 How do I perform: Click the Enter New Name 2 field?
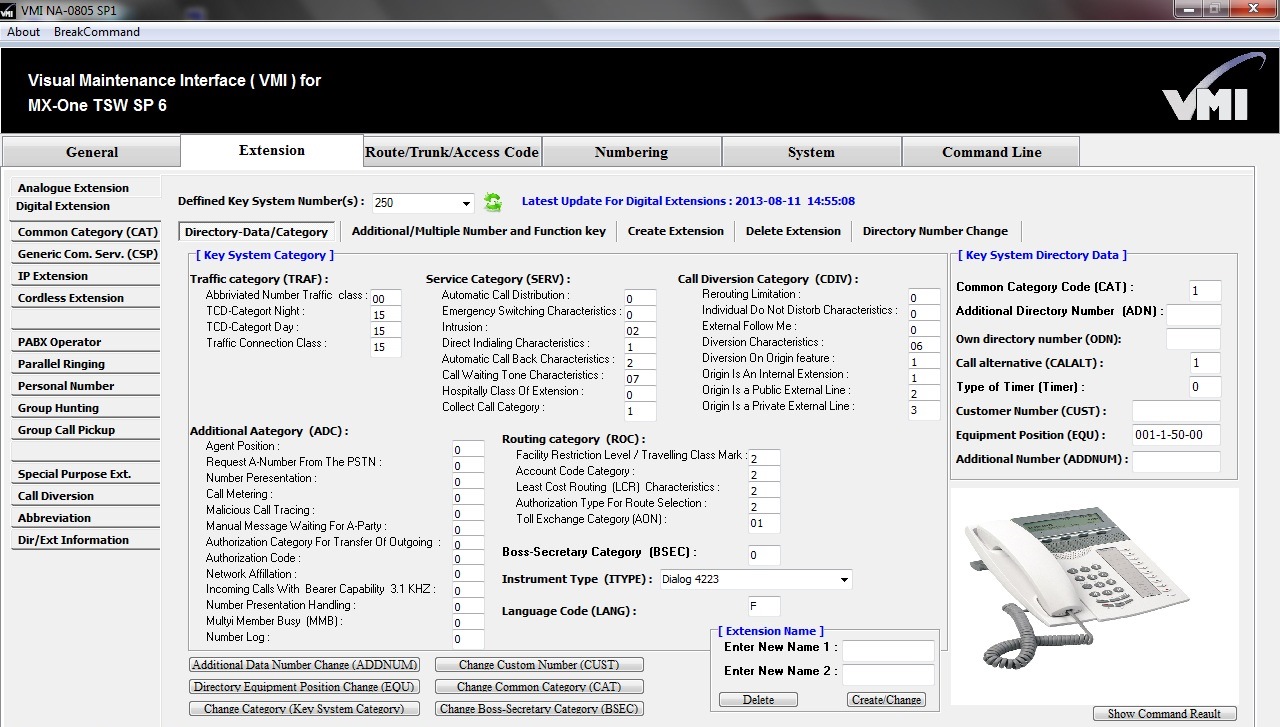pyautogui.click(x=888, y=675)
